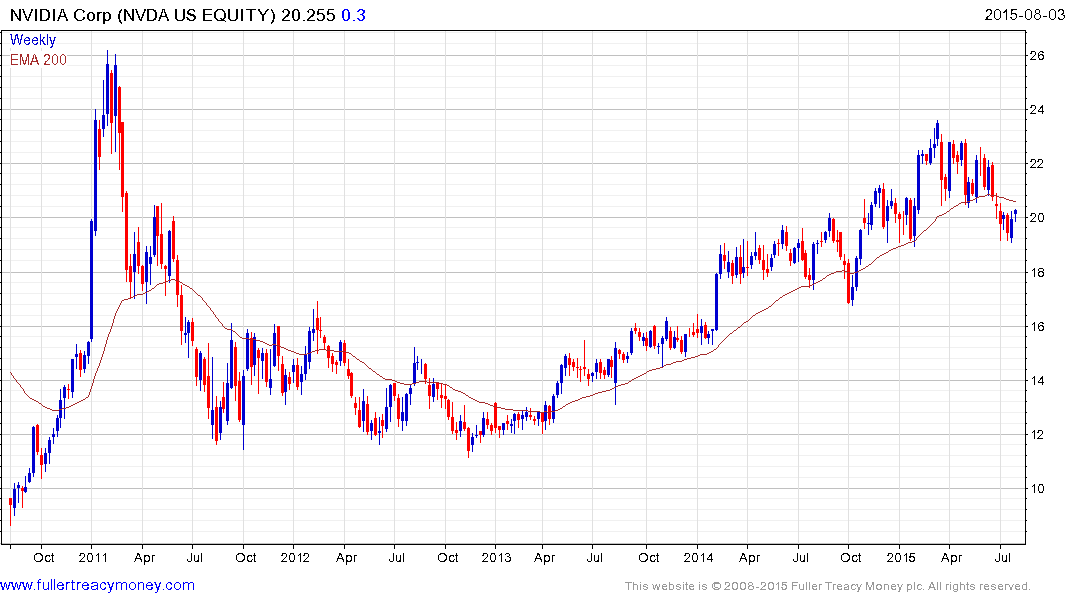Image resolution: width=1075 pixels, height=600 pixels.
Task: Click the 2013 year axis label
Action: coord(496,557)
